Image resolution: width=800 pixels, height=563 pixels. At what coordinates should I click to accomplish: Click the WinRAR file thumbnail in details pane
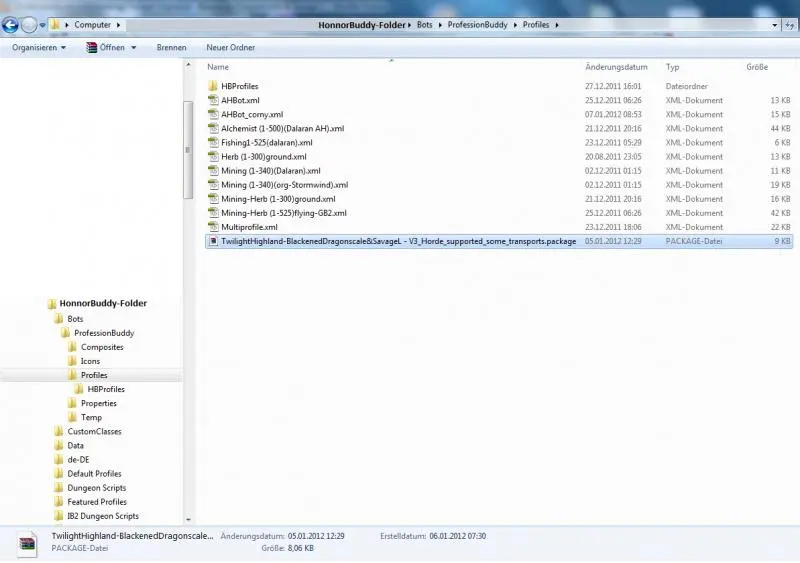pyautogui.click(x=27, y=544)
